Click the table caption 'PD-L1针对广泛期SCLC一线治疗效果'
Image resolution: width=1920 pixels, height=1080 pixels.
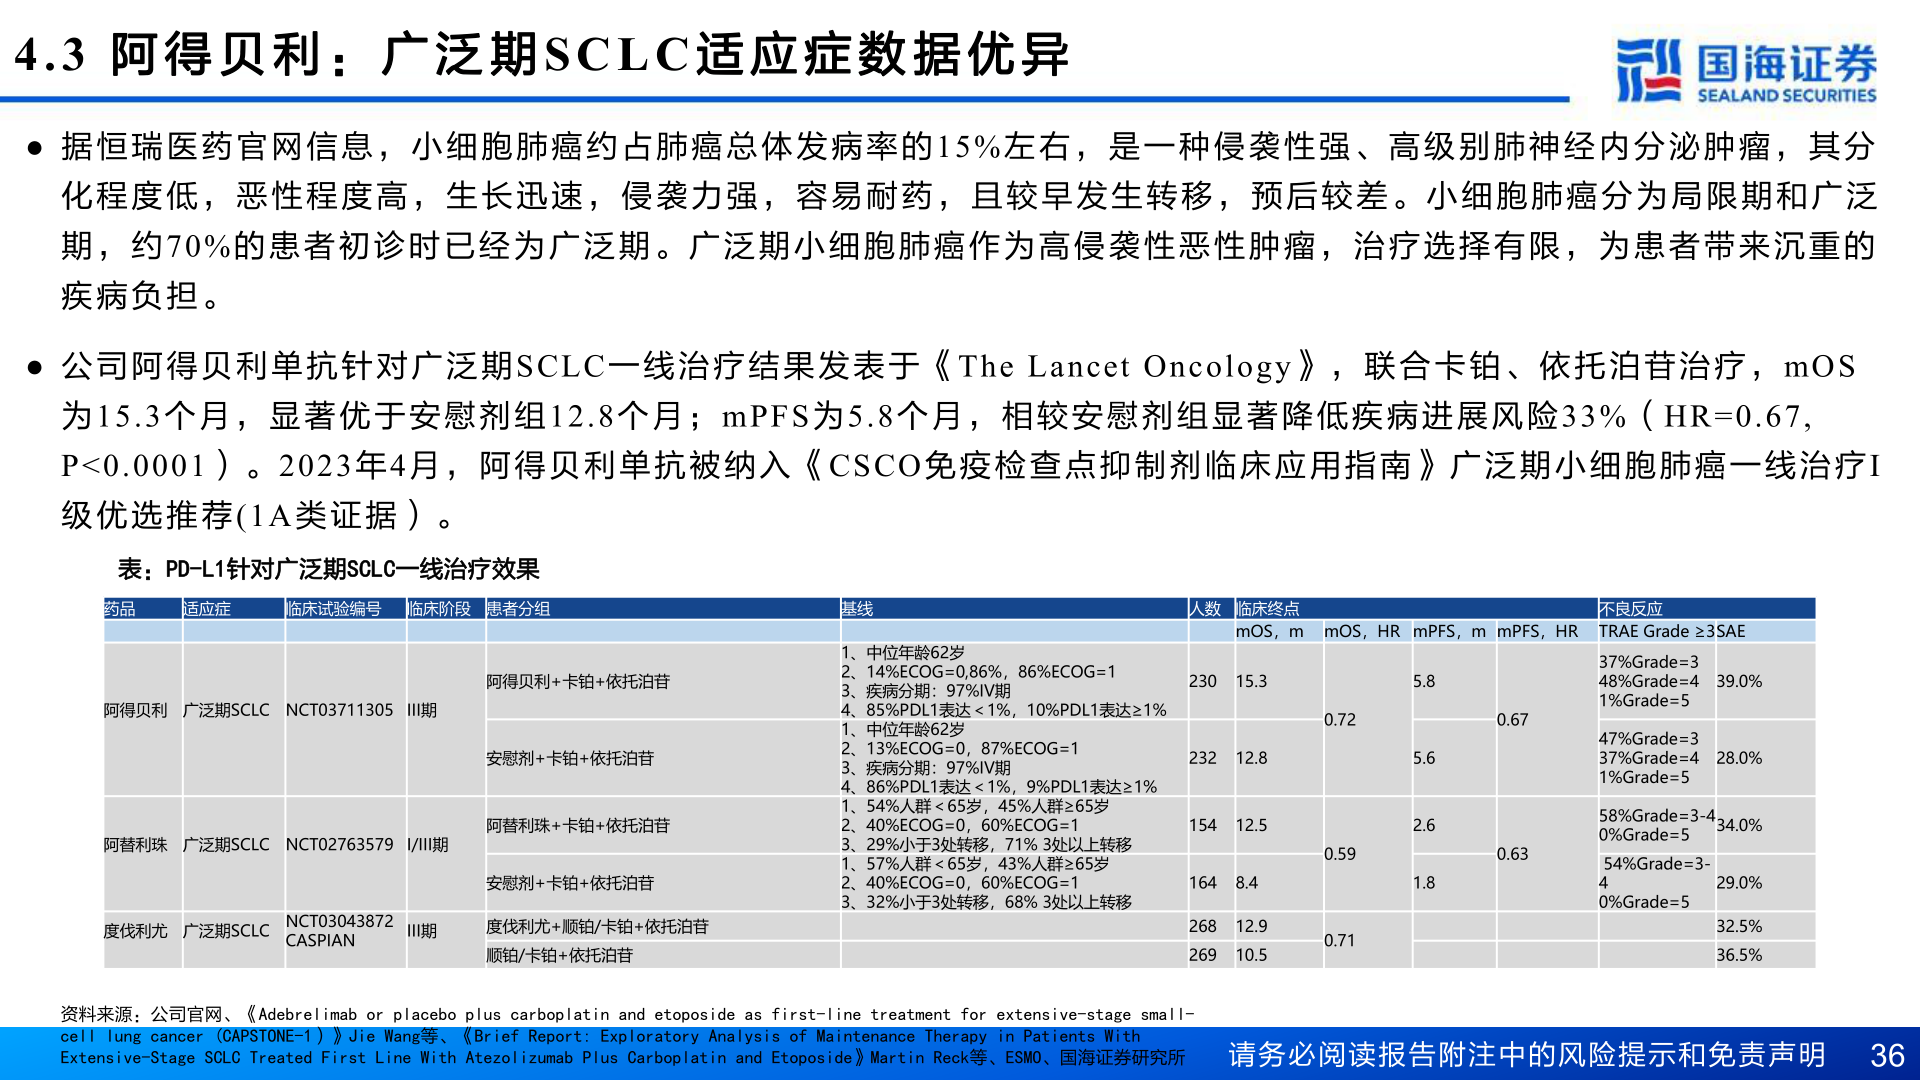pyautogui.click(x=352, y=569)
